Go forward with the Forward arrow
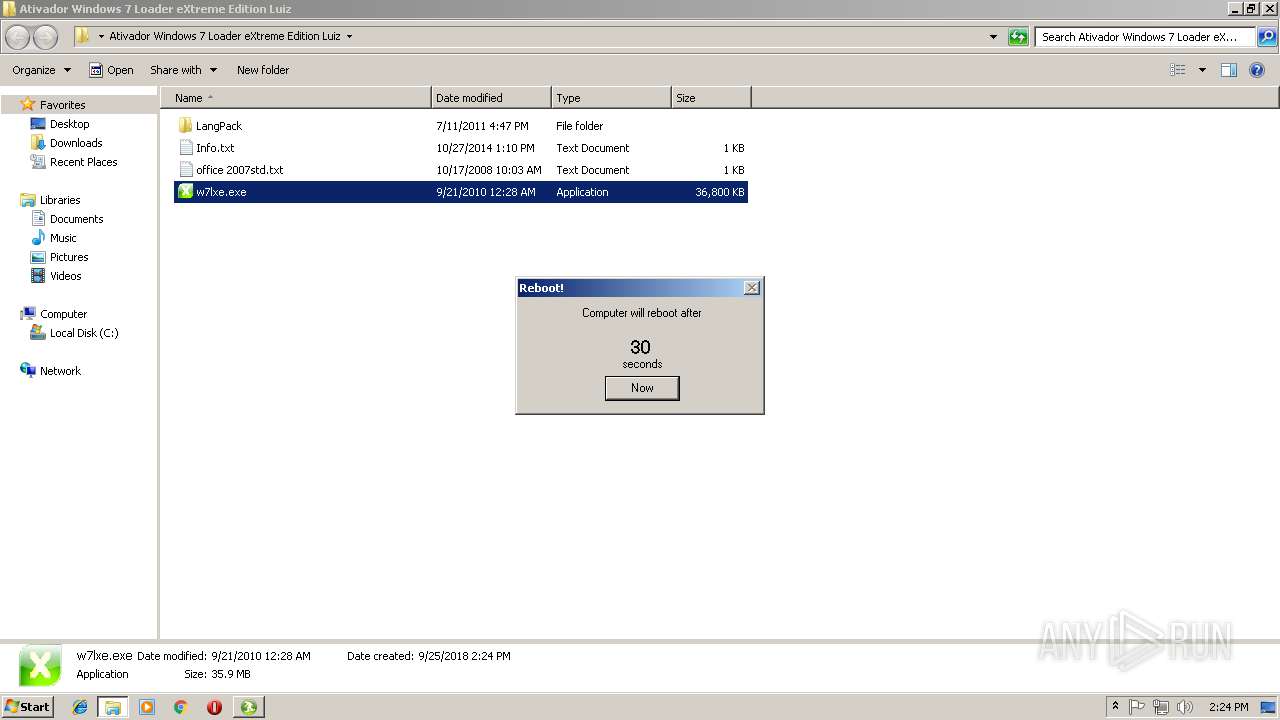Image resolution: width=1280 pixels, height=720 pixels. point(45,37)
